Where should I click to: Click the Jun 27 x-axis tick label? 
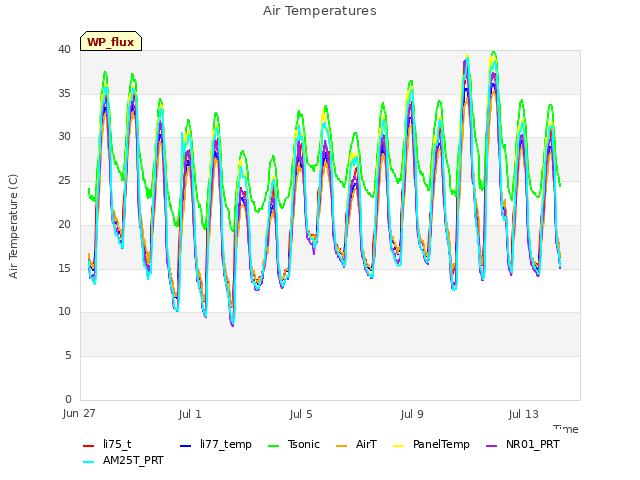(79, 414)
